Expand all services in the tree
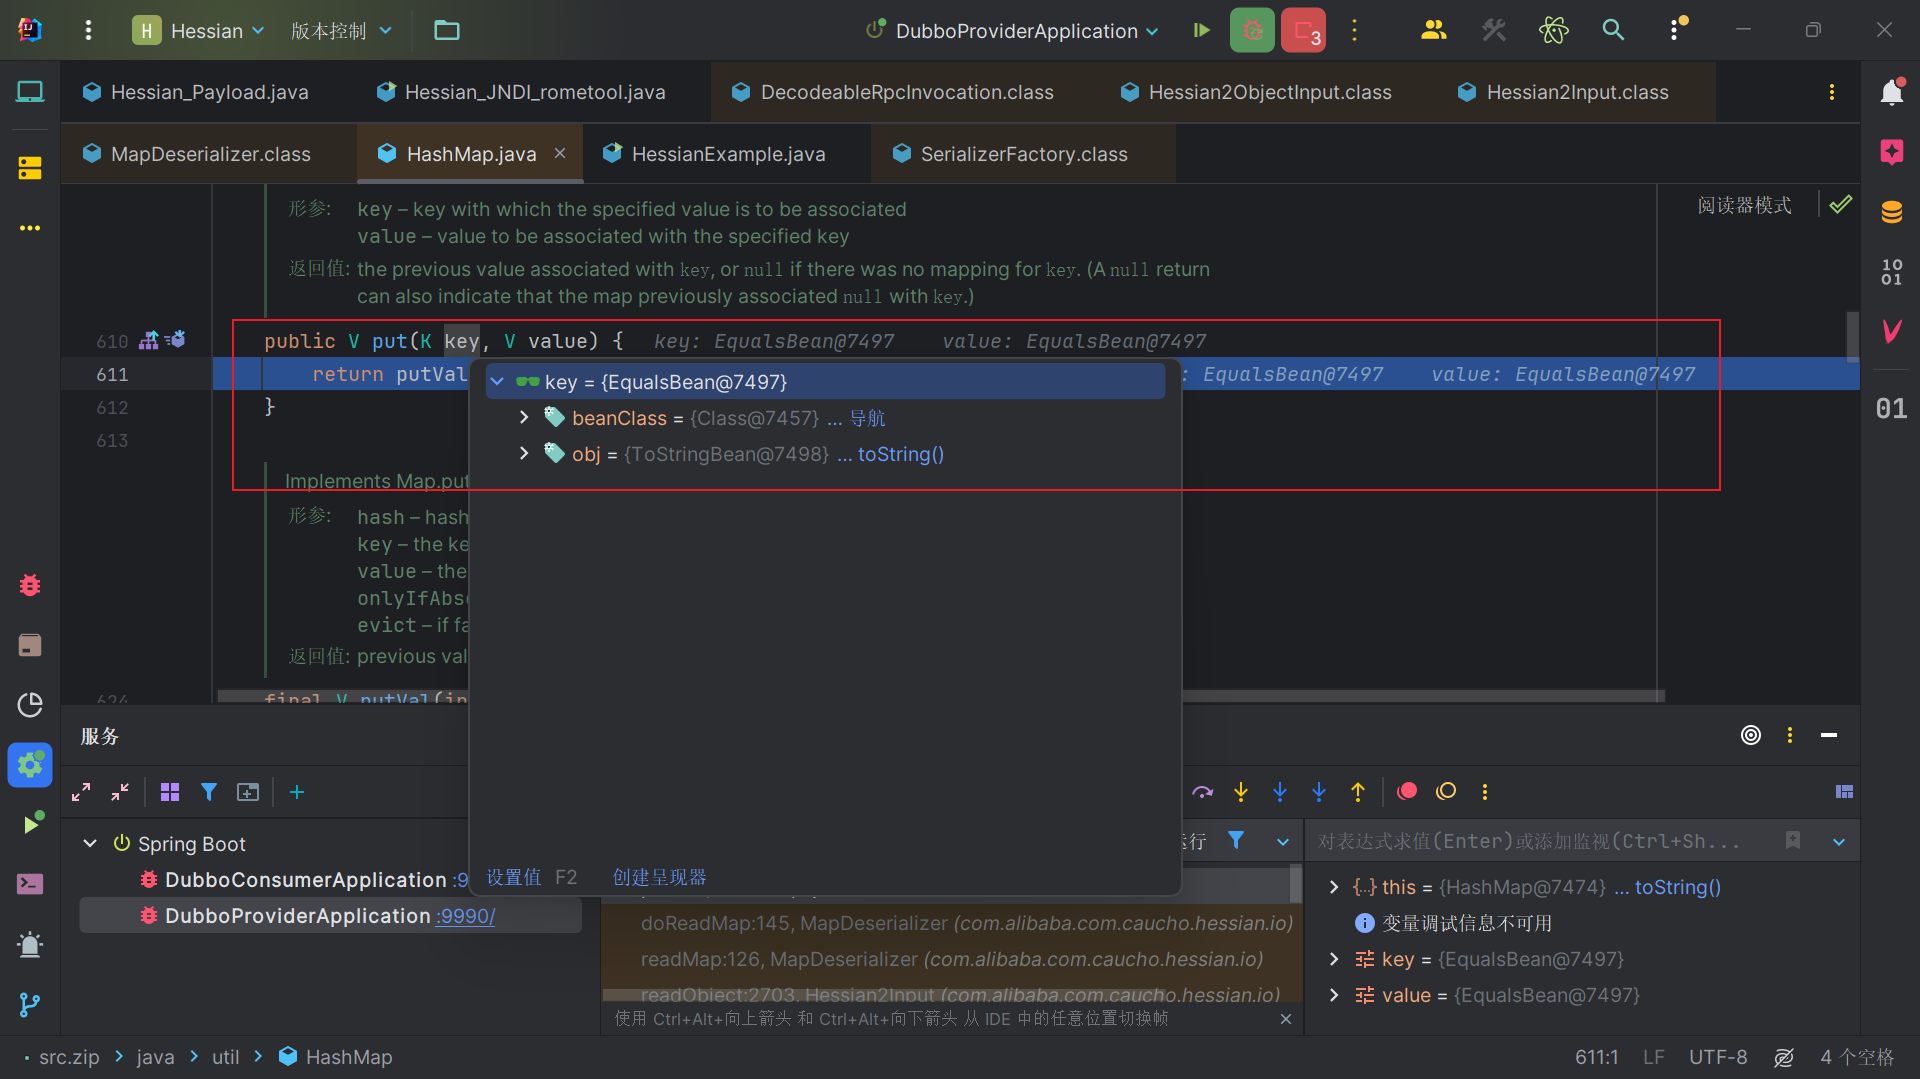 [81, 792]
